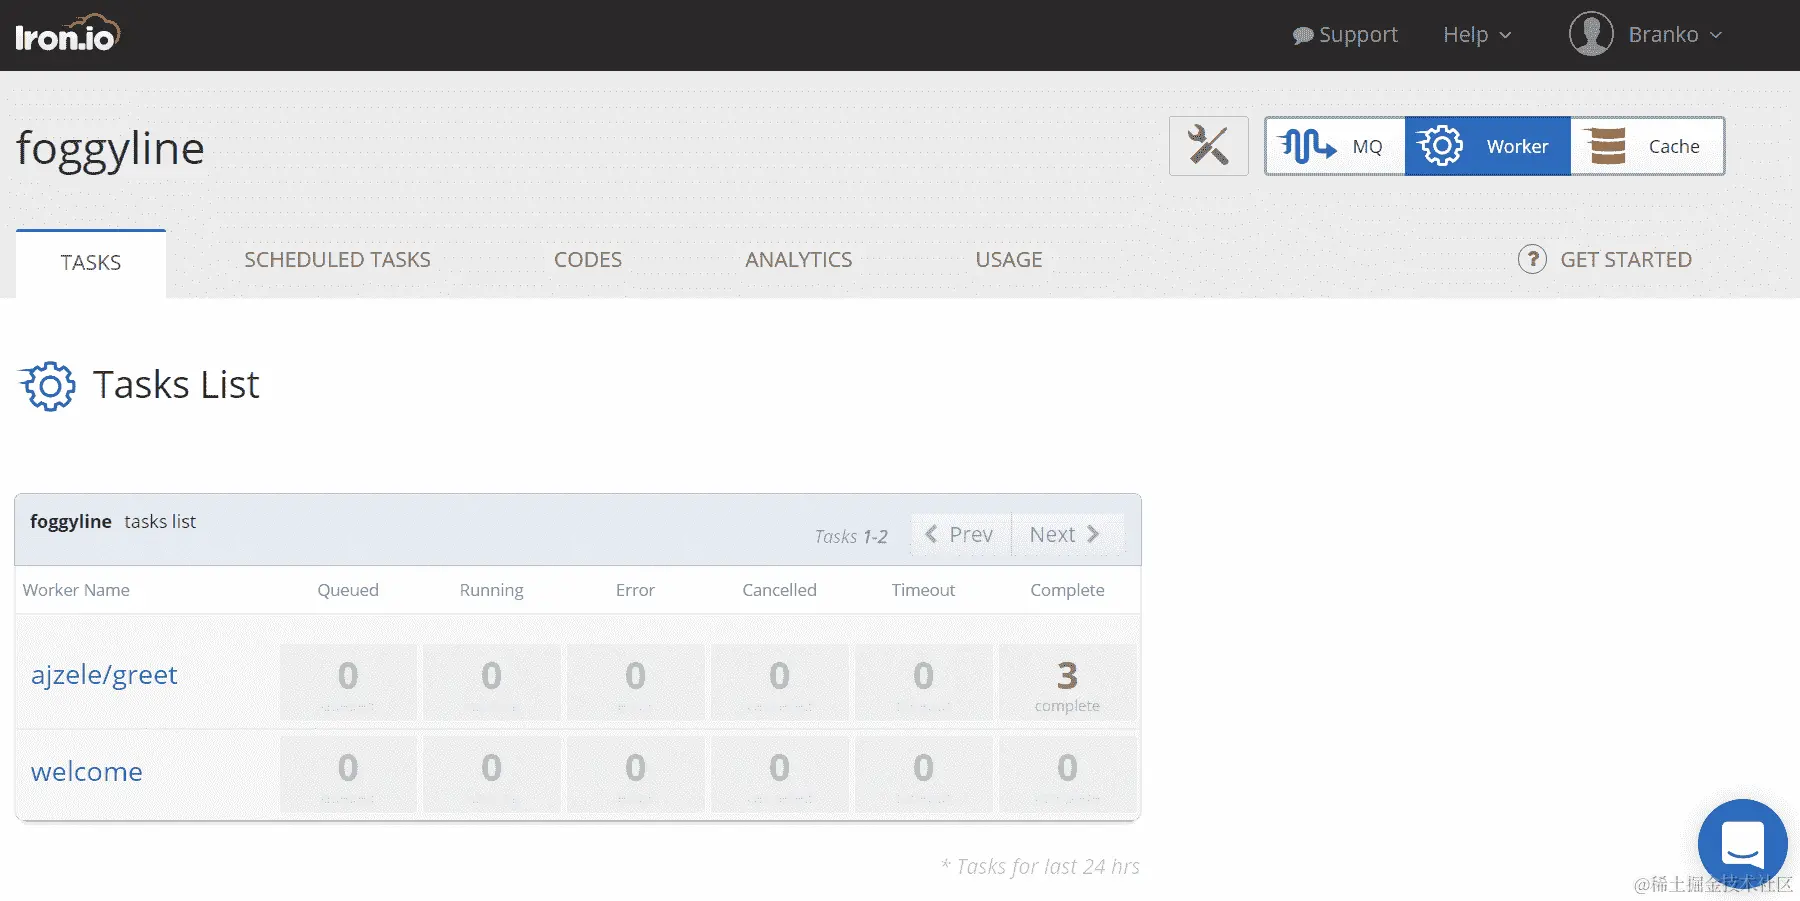Click the Branko user avatar icon
Image resolution: width=1800 pixels, height=901 pixels.
coord(1591,34)
